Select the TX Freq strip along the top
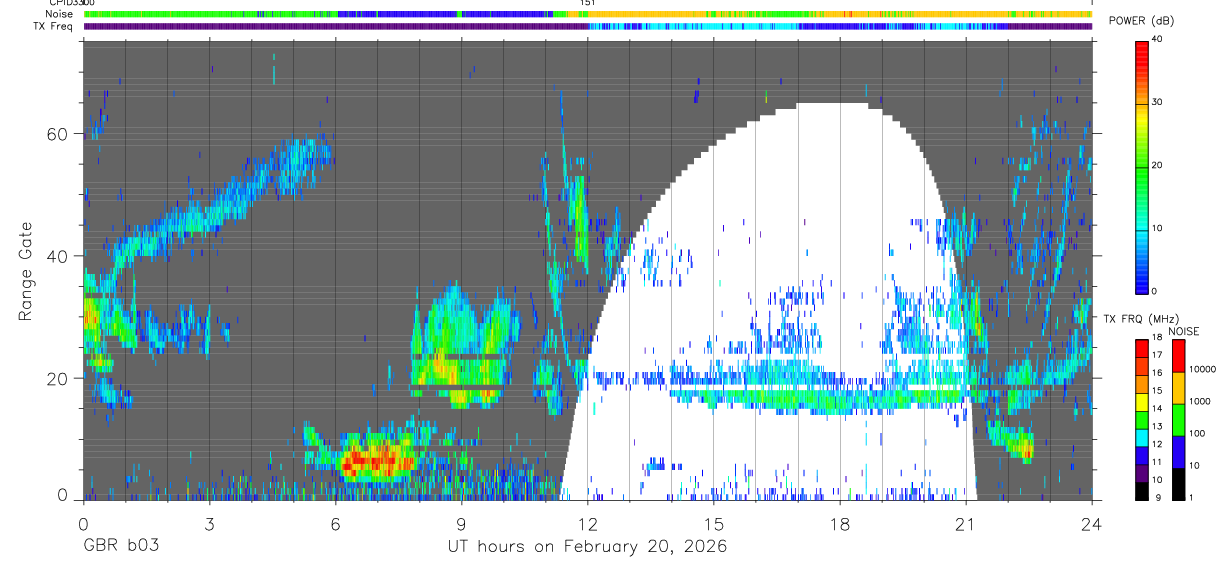This screenshot has height=567, width=1228. point(587,26)
